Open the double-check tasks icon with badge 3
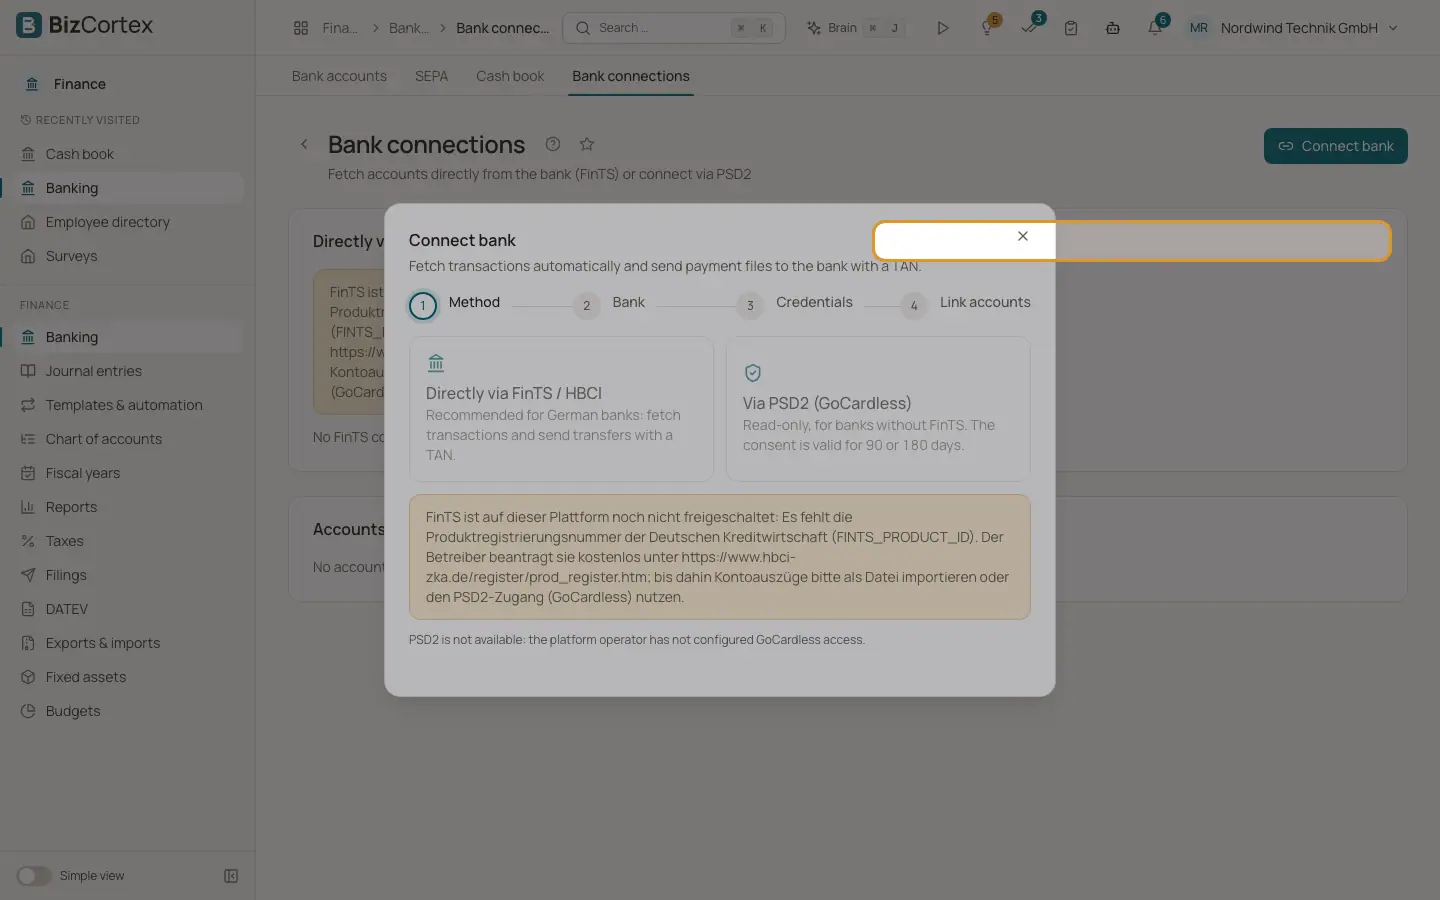Image resolution: width=1440 pixels, height=900 pixels. point(1030,27)
